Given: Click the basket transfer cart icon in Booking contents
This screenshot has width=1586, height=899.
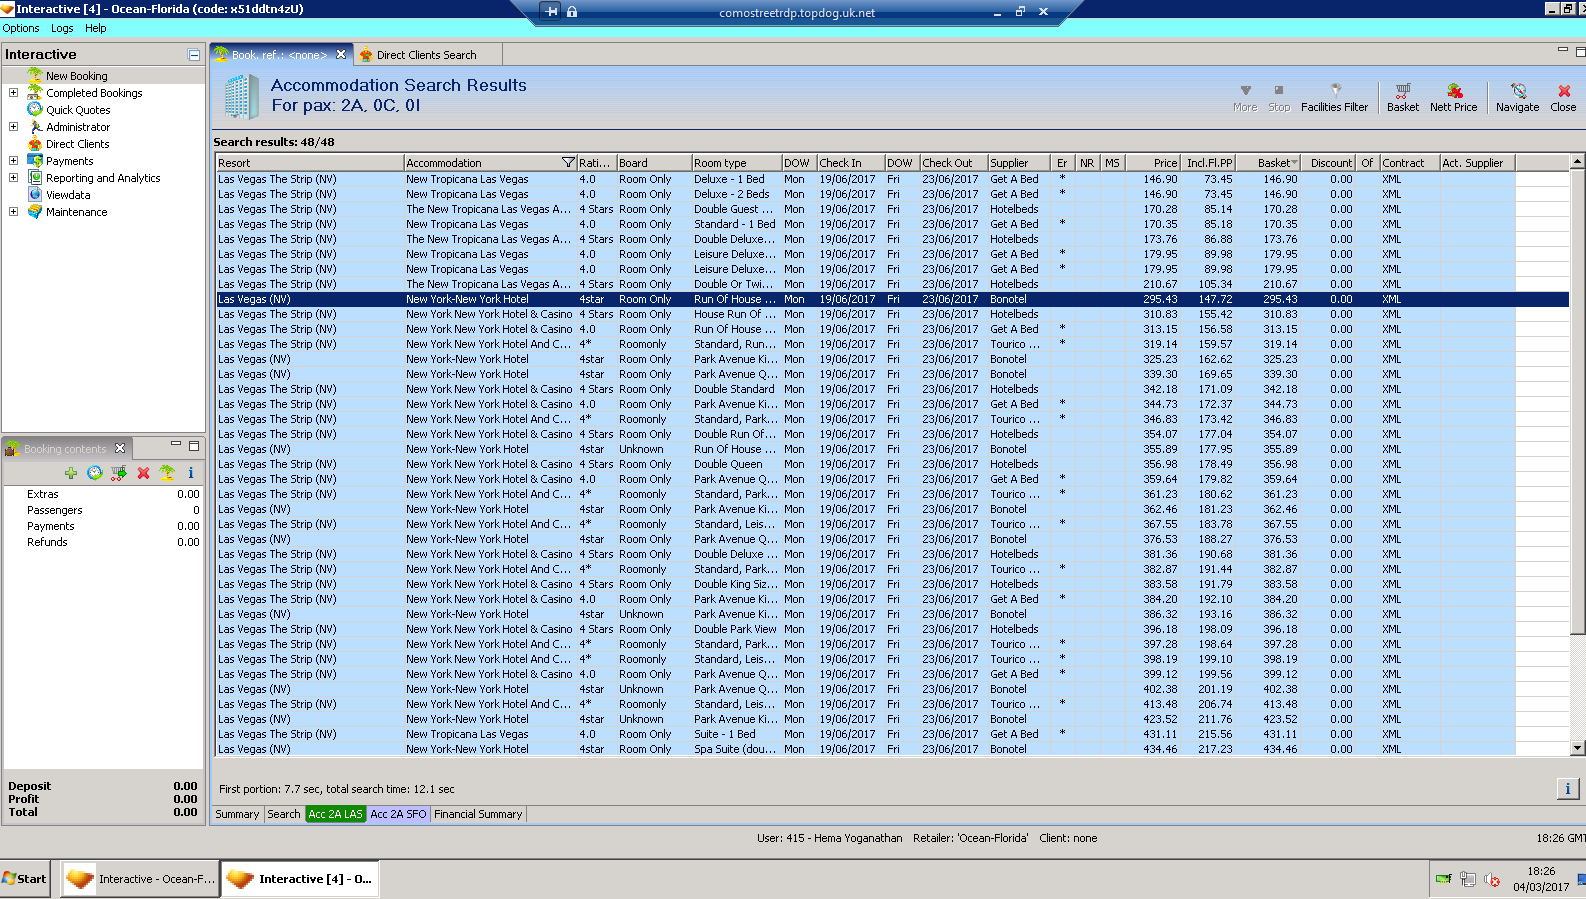Looking at the screenshot, I should click(119, 473).
